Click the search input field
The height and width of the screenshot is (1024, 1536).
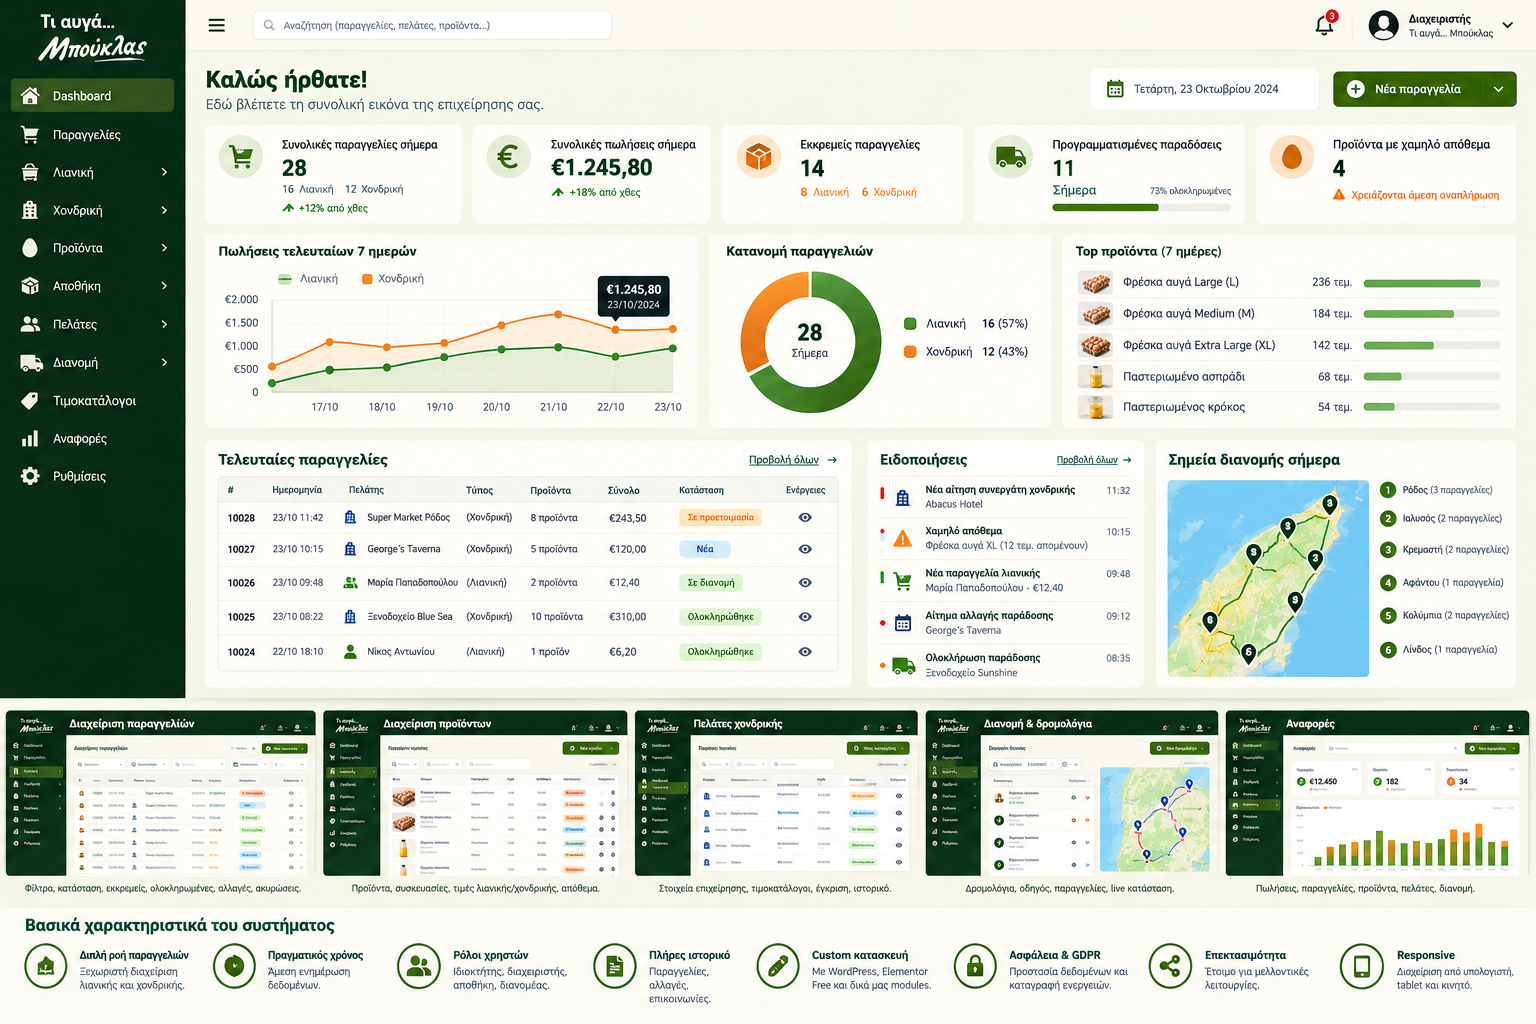[432, 25]
